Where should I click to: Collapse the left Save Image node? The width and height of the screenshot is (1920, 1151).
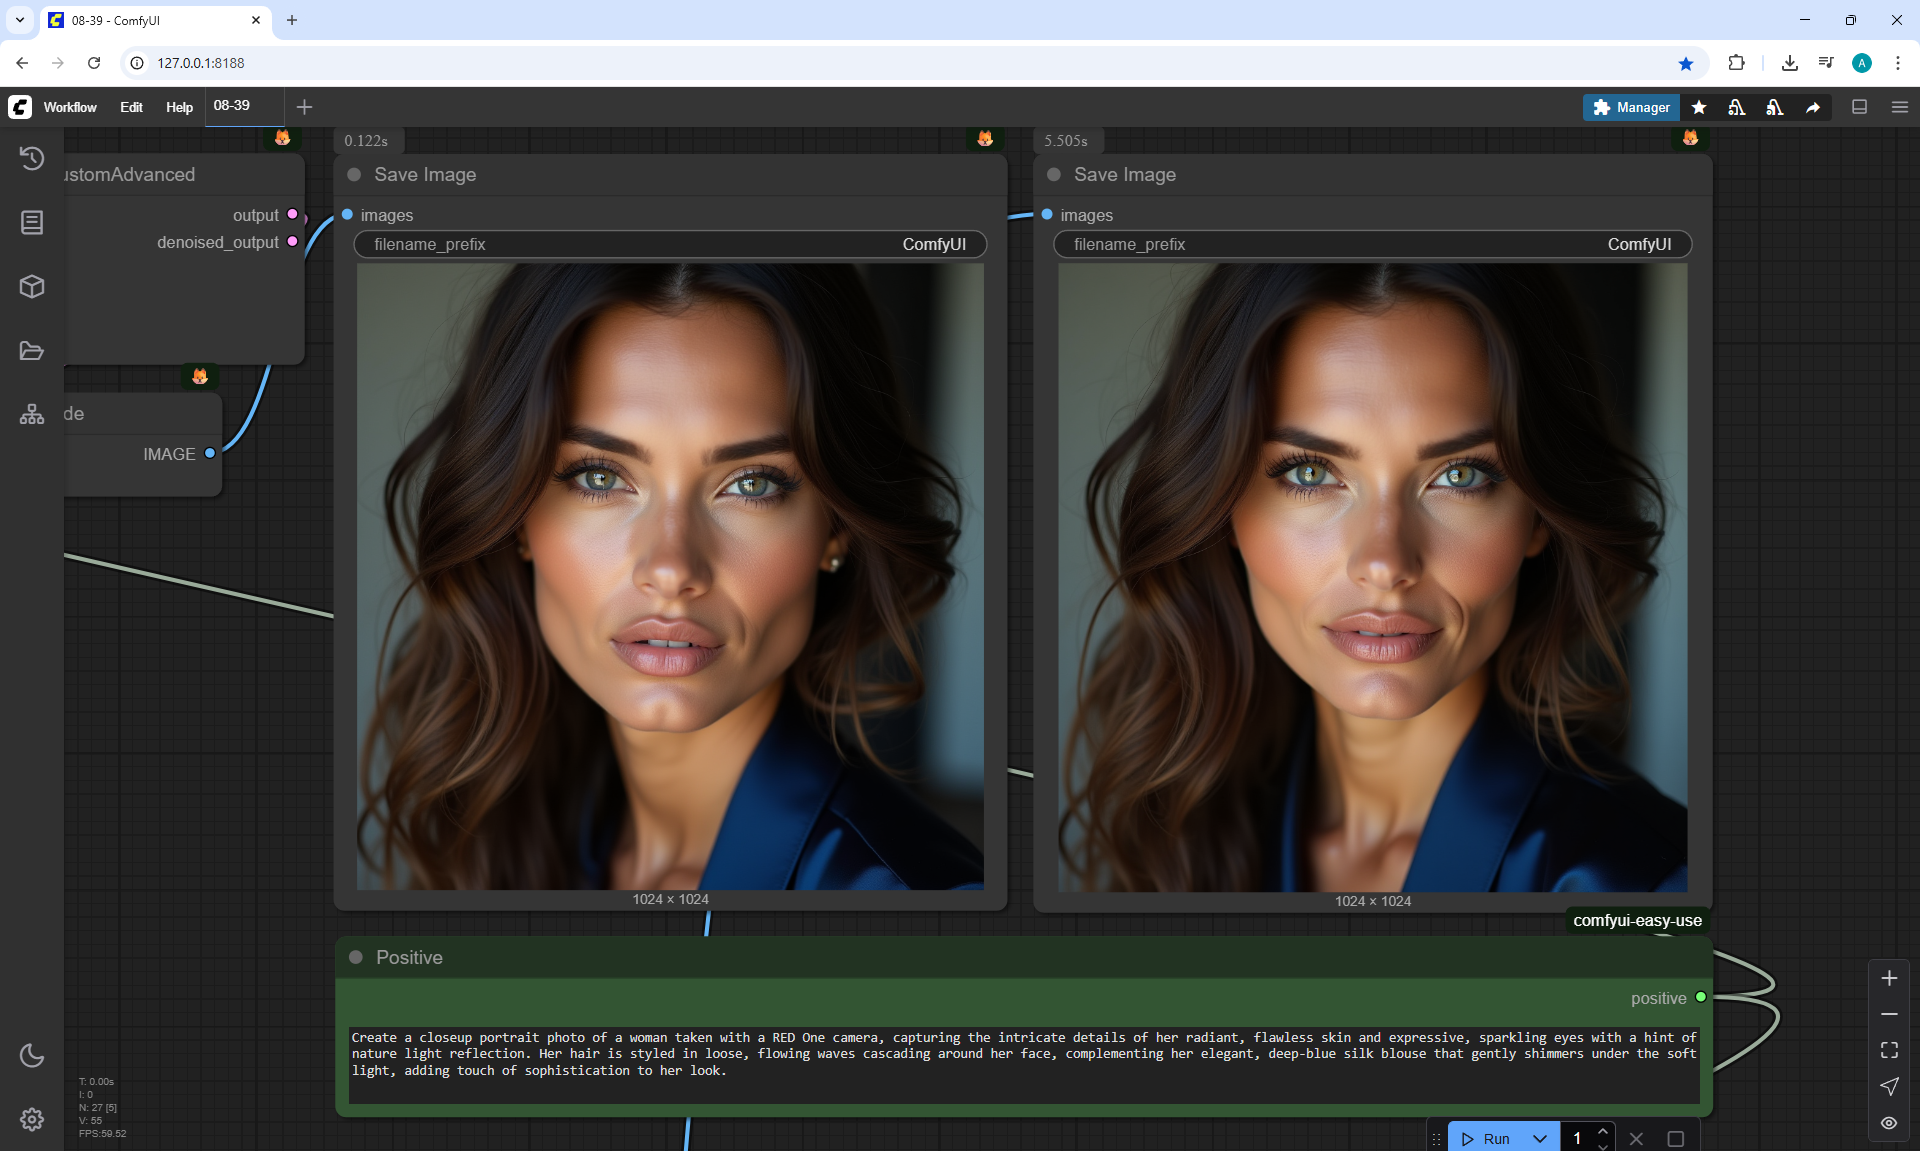(354, 175)
